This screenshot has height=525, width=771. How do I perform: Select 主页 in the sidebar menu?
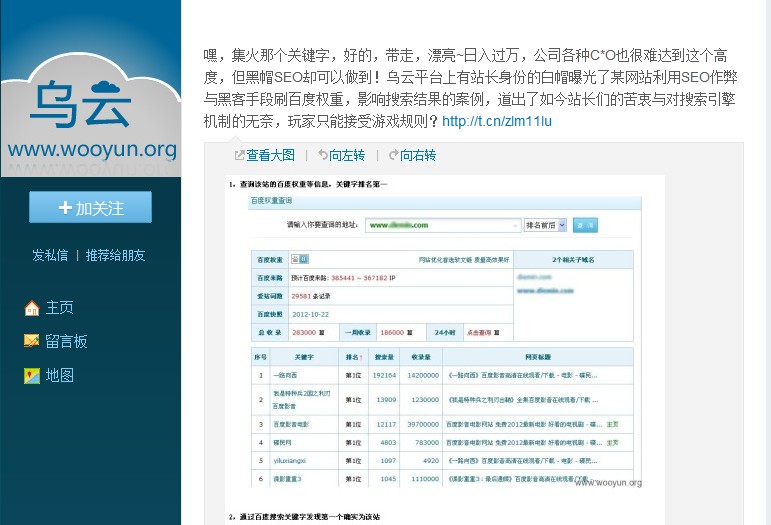(60, 308)
